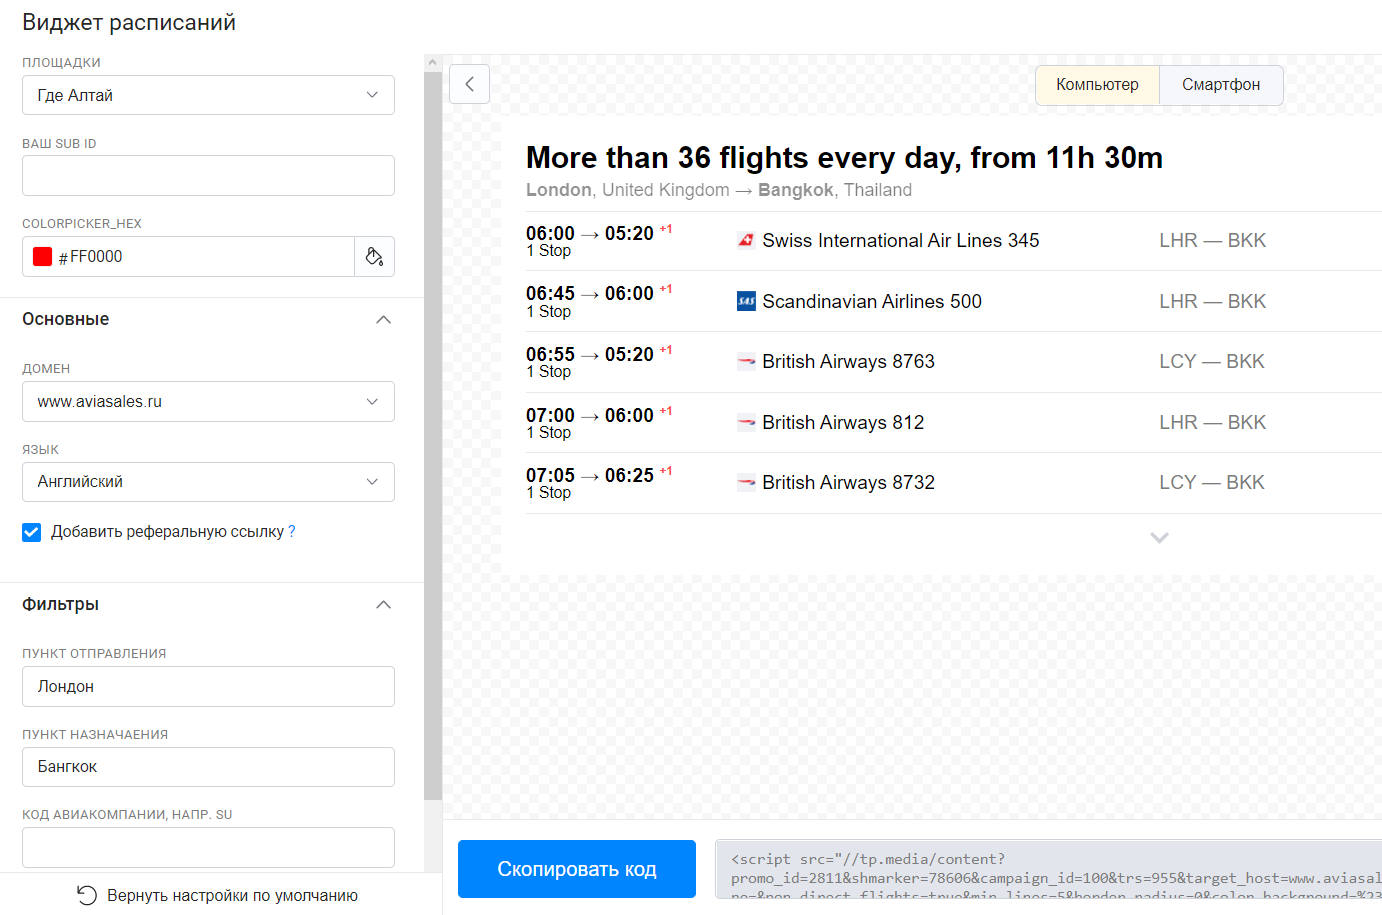This screenshot has width=1382, height=915.
Task: Click the scrollbar up arrow on settings panel
Action: pyautogui.click(x=433, y=62)
